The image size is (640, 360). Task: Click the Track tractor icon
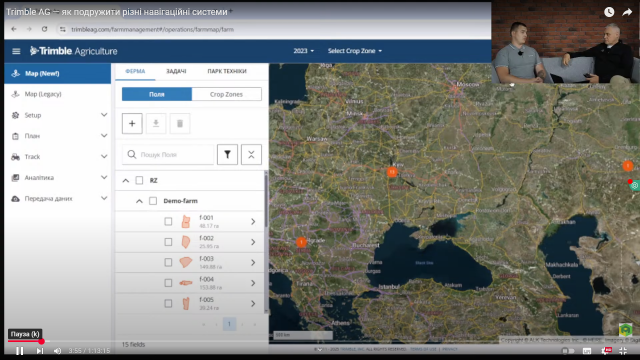click(x=16, y=157)
